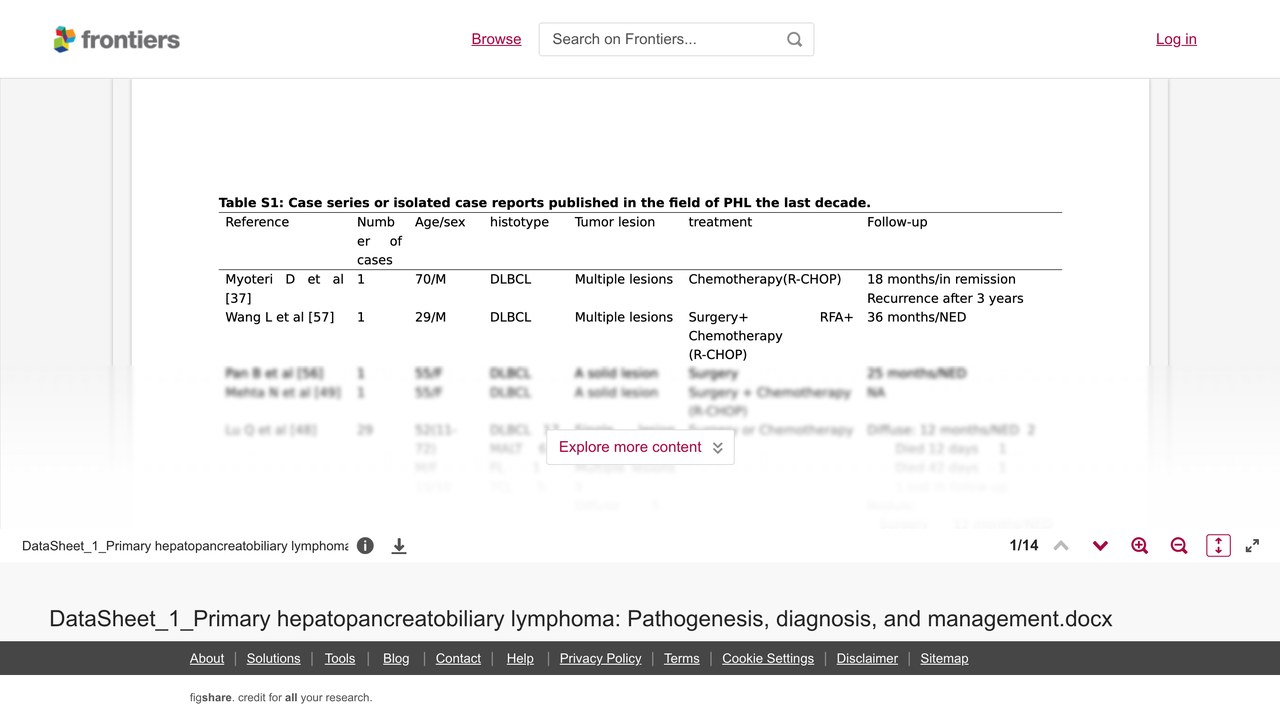Click the Frontiers logo

(117, 39)
